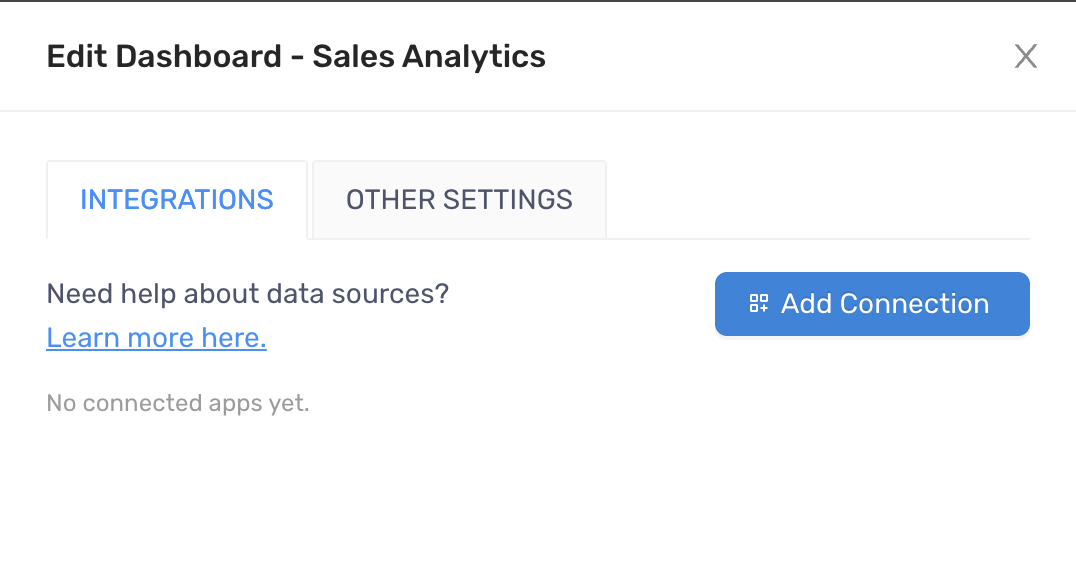Viewport: 1076px width, 562px height.
Task: Show the dashboard's other settings
Action: (x=459, y=200)
